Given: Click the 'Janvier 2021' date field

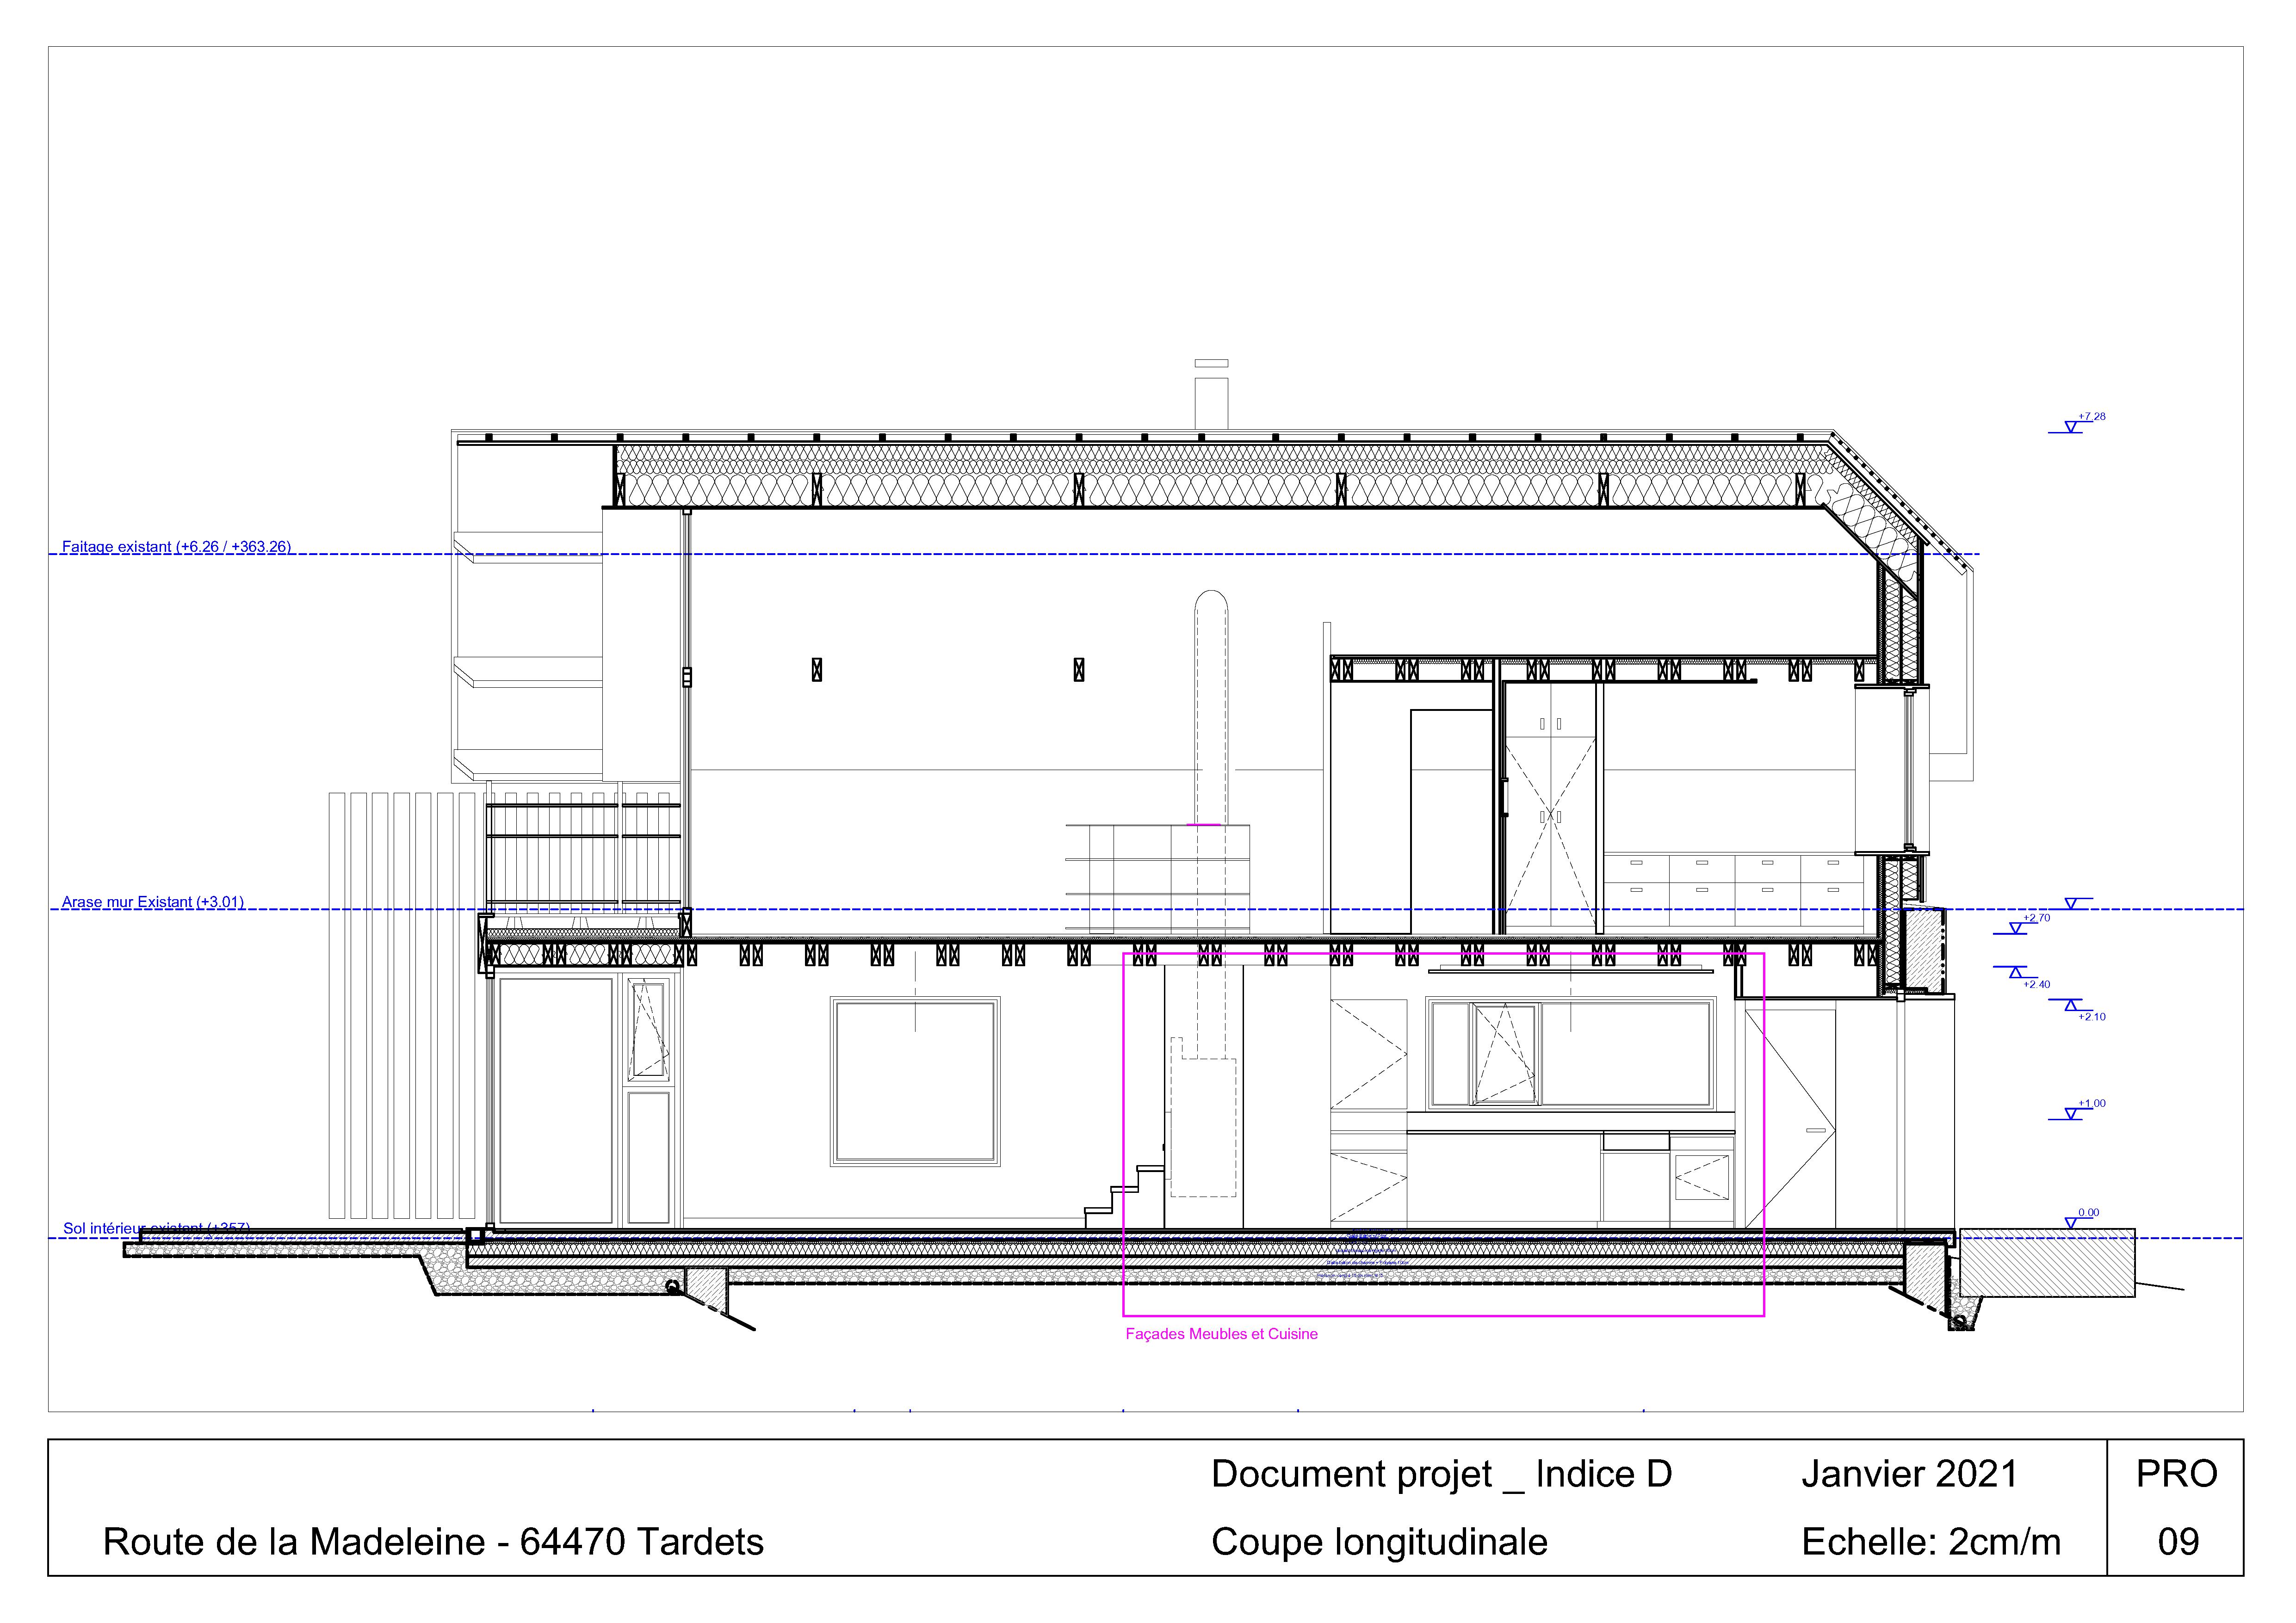Looking at the screenshot, I should pyautogui.click(x=1909, y=1474).
